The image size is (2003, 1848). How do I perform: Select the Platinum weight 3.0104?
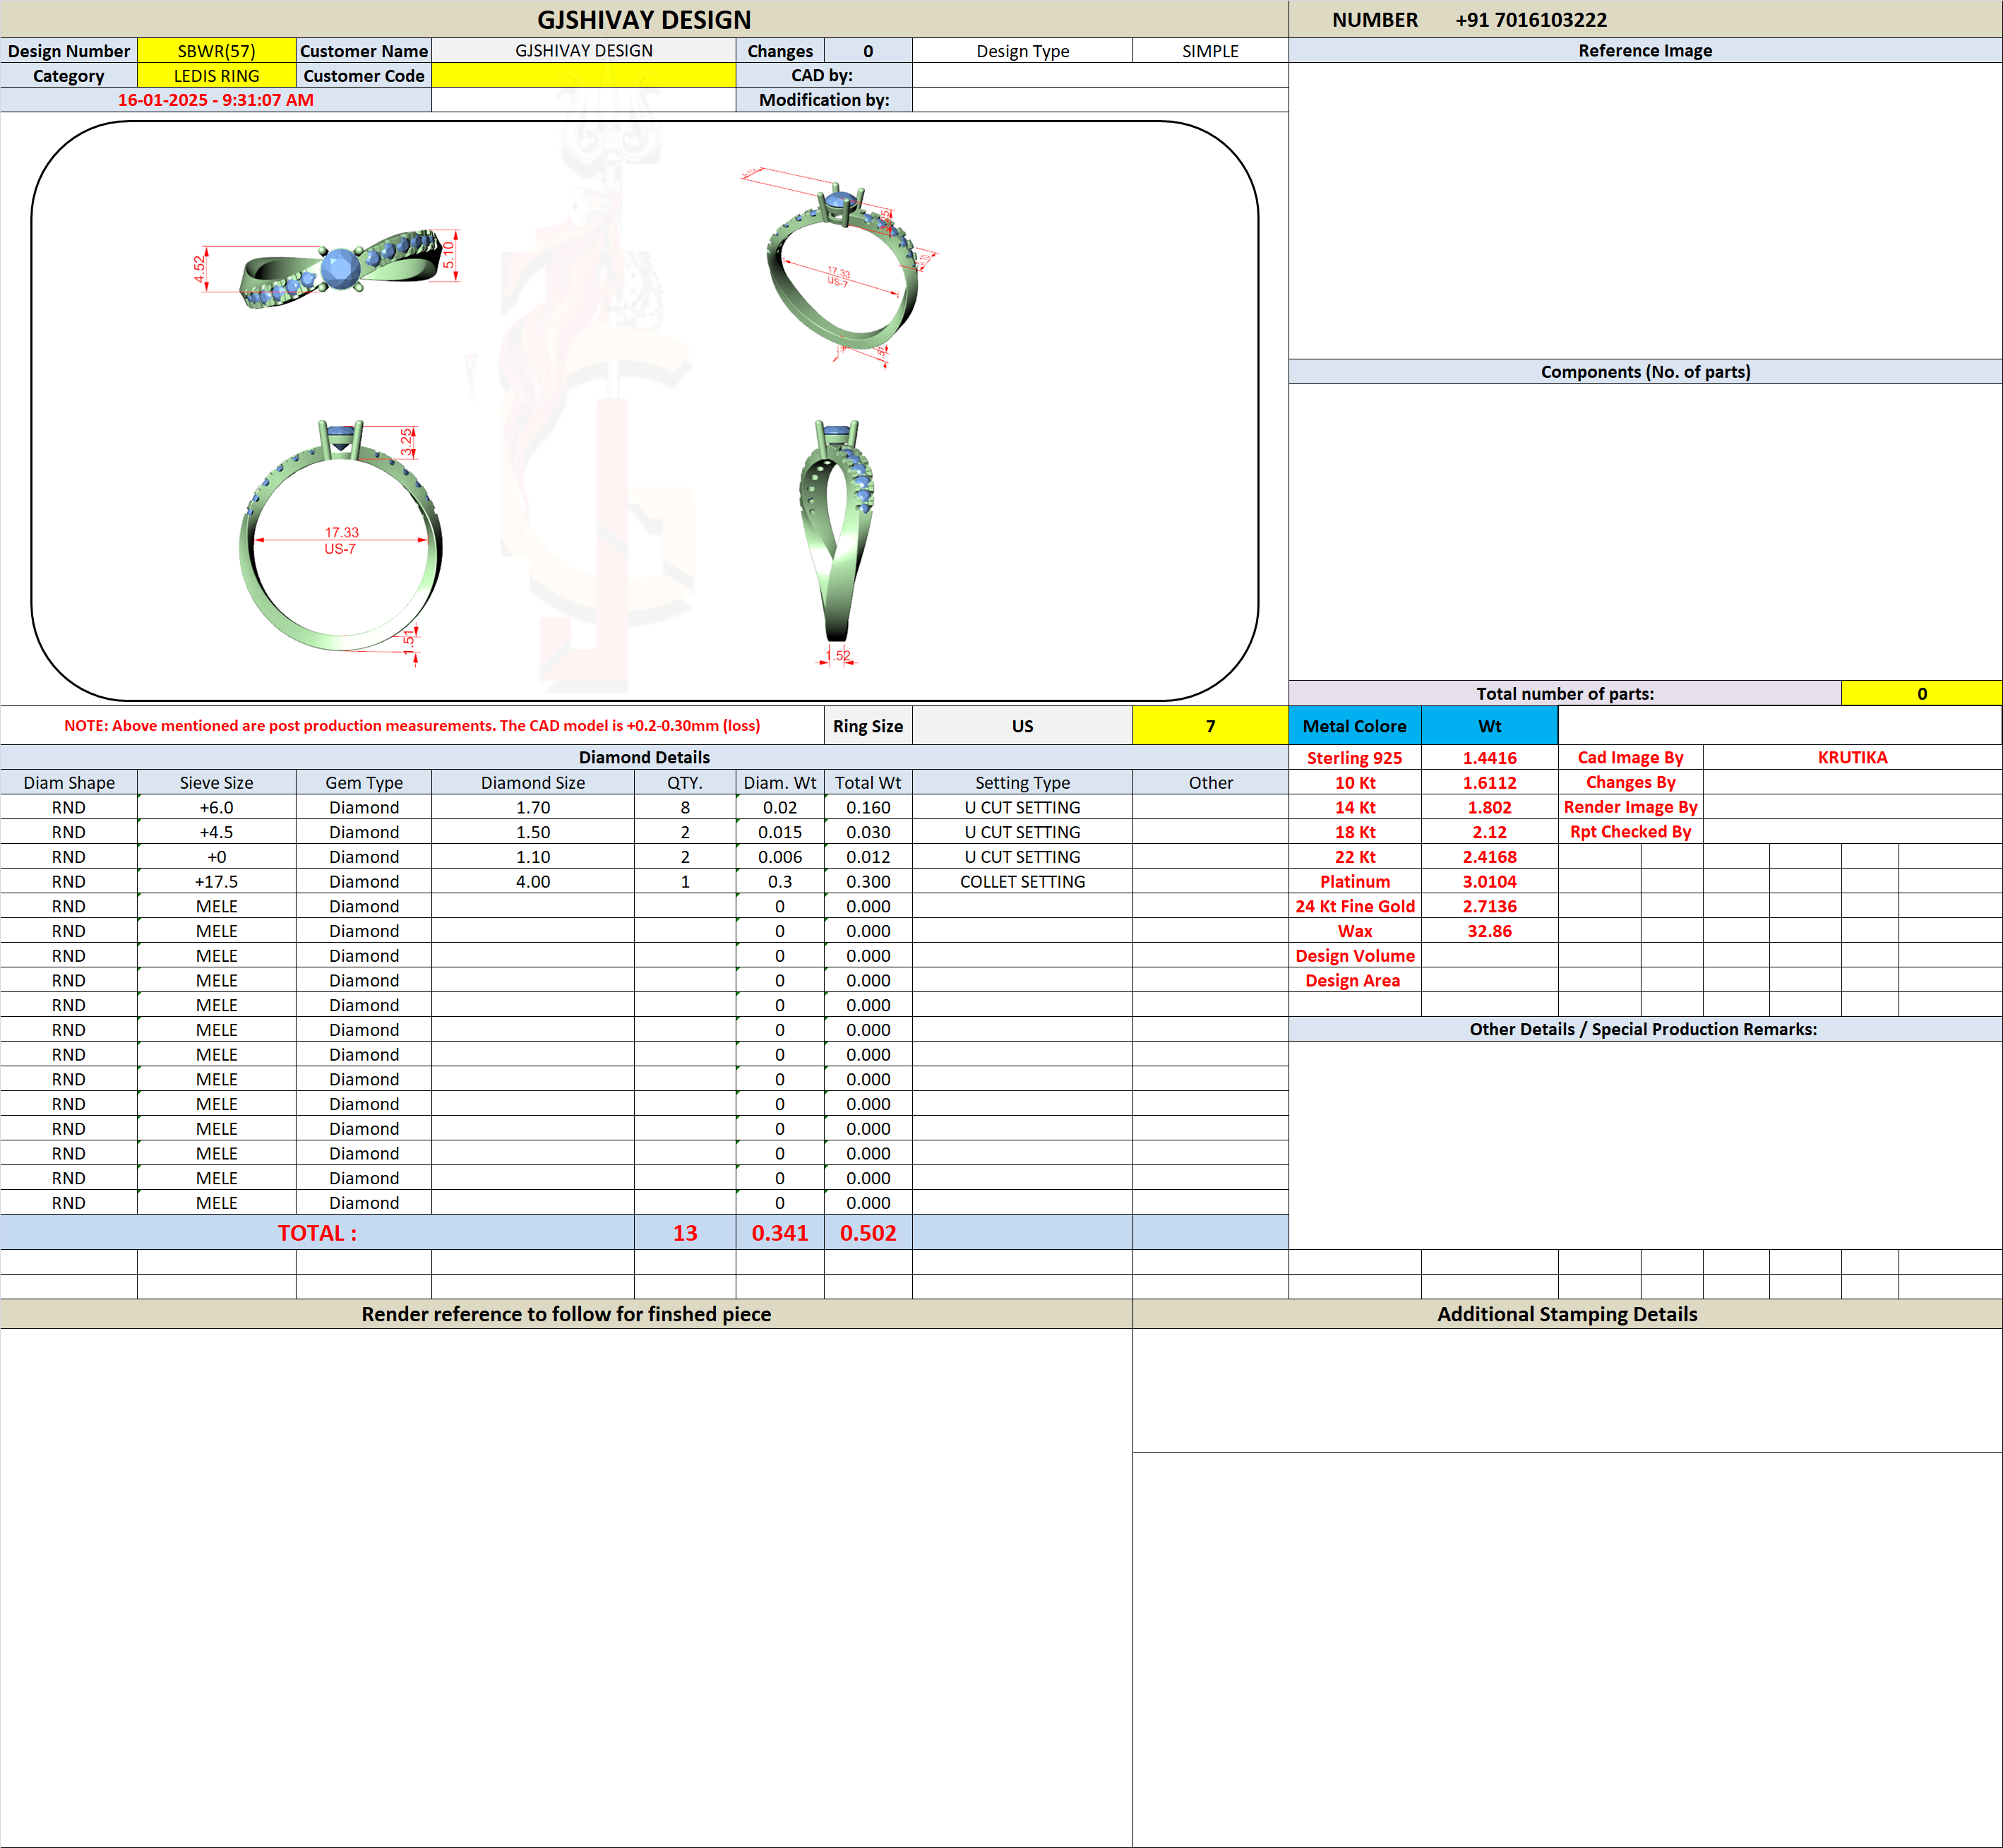(x=1489, y=882)
